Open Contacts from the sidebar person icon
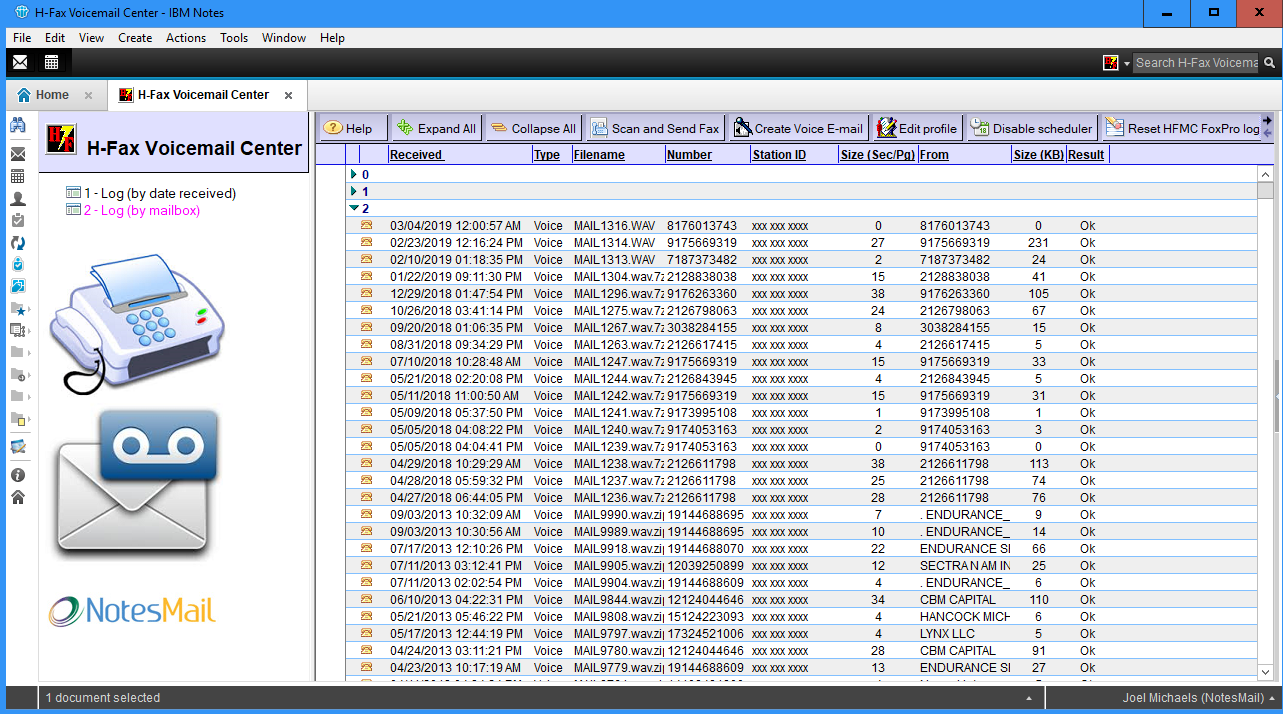The image size is (1283, 714). (17, 199)
